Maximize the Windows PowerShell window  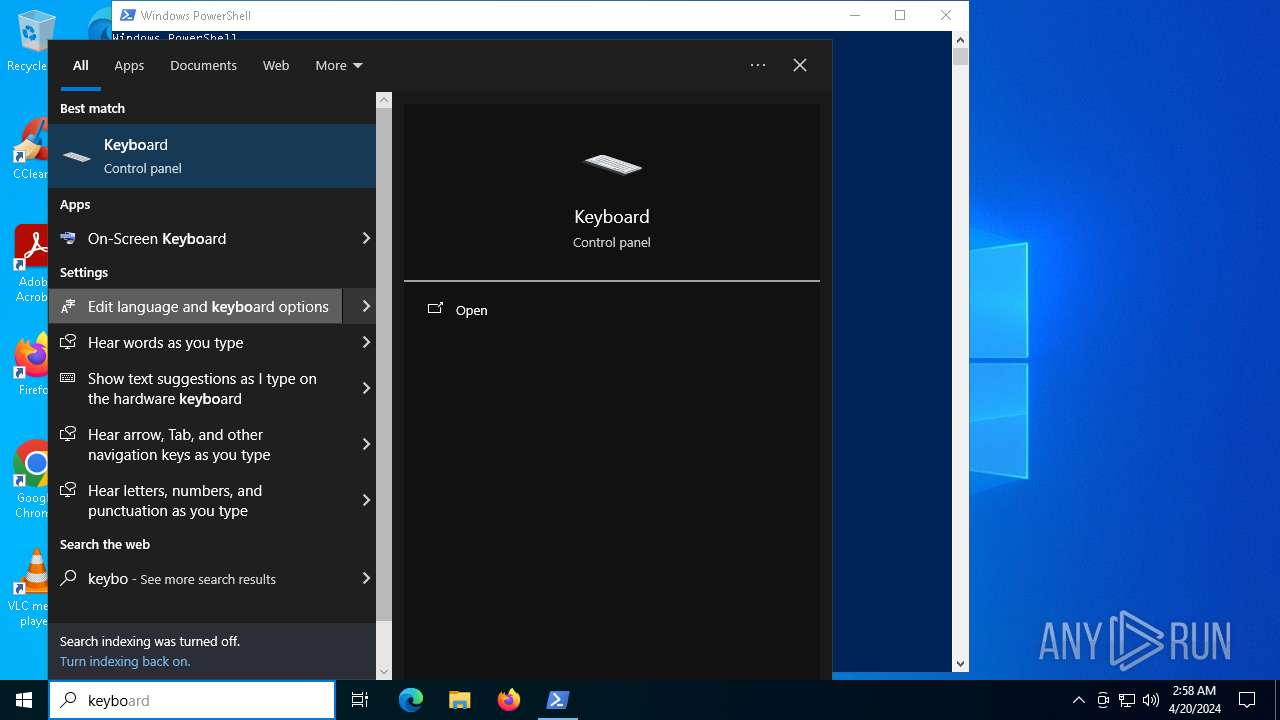tap(900, 15)
